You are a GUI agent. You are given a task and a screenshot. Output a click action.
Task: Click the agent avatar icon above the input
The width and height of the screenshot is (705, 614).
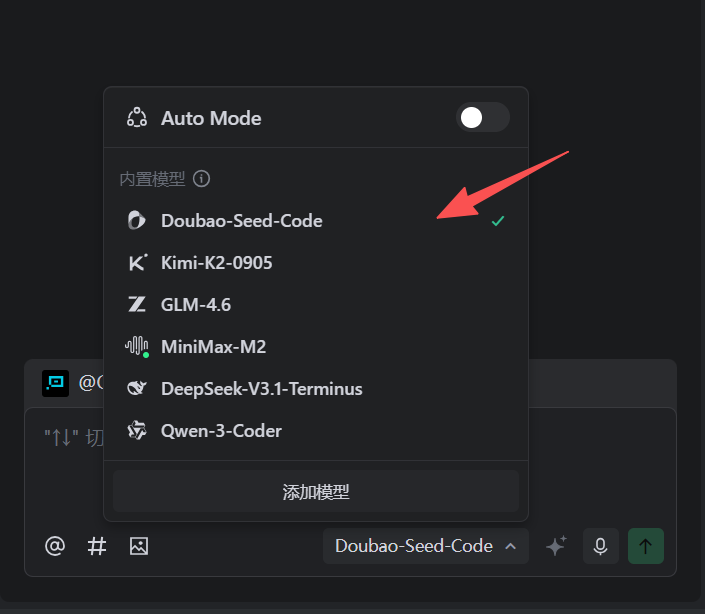coord(55,383)
